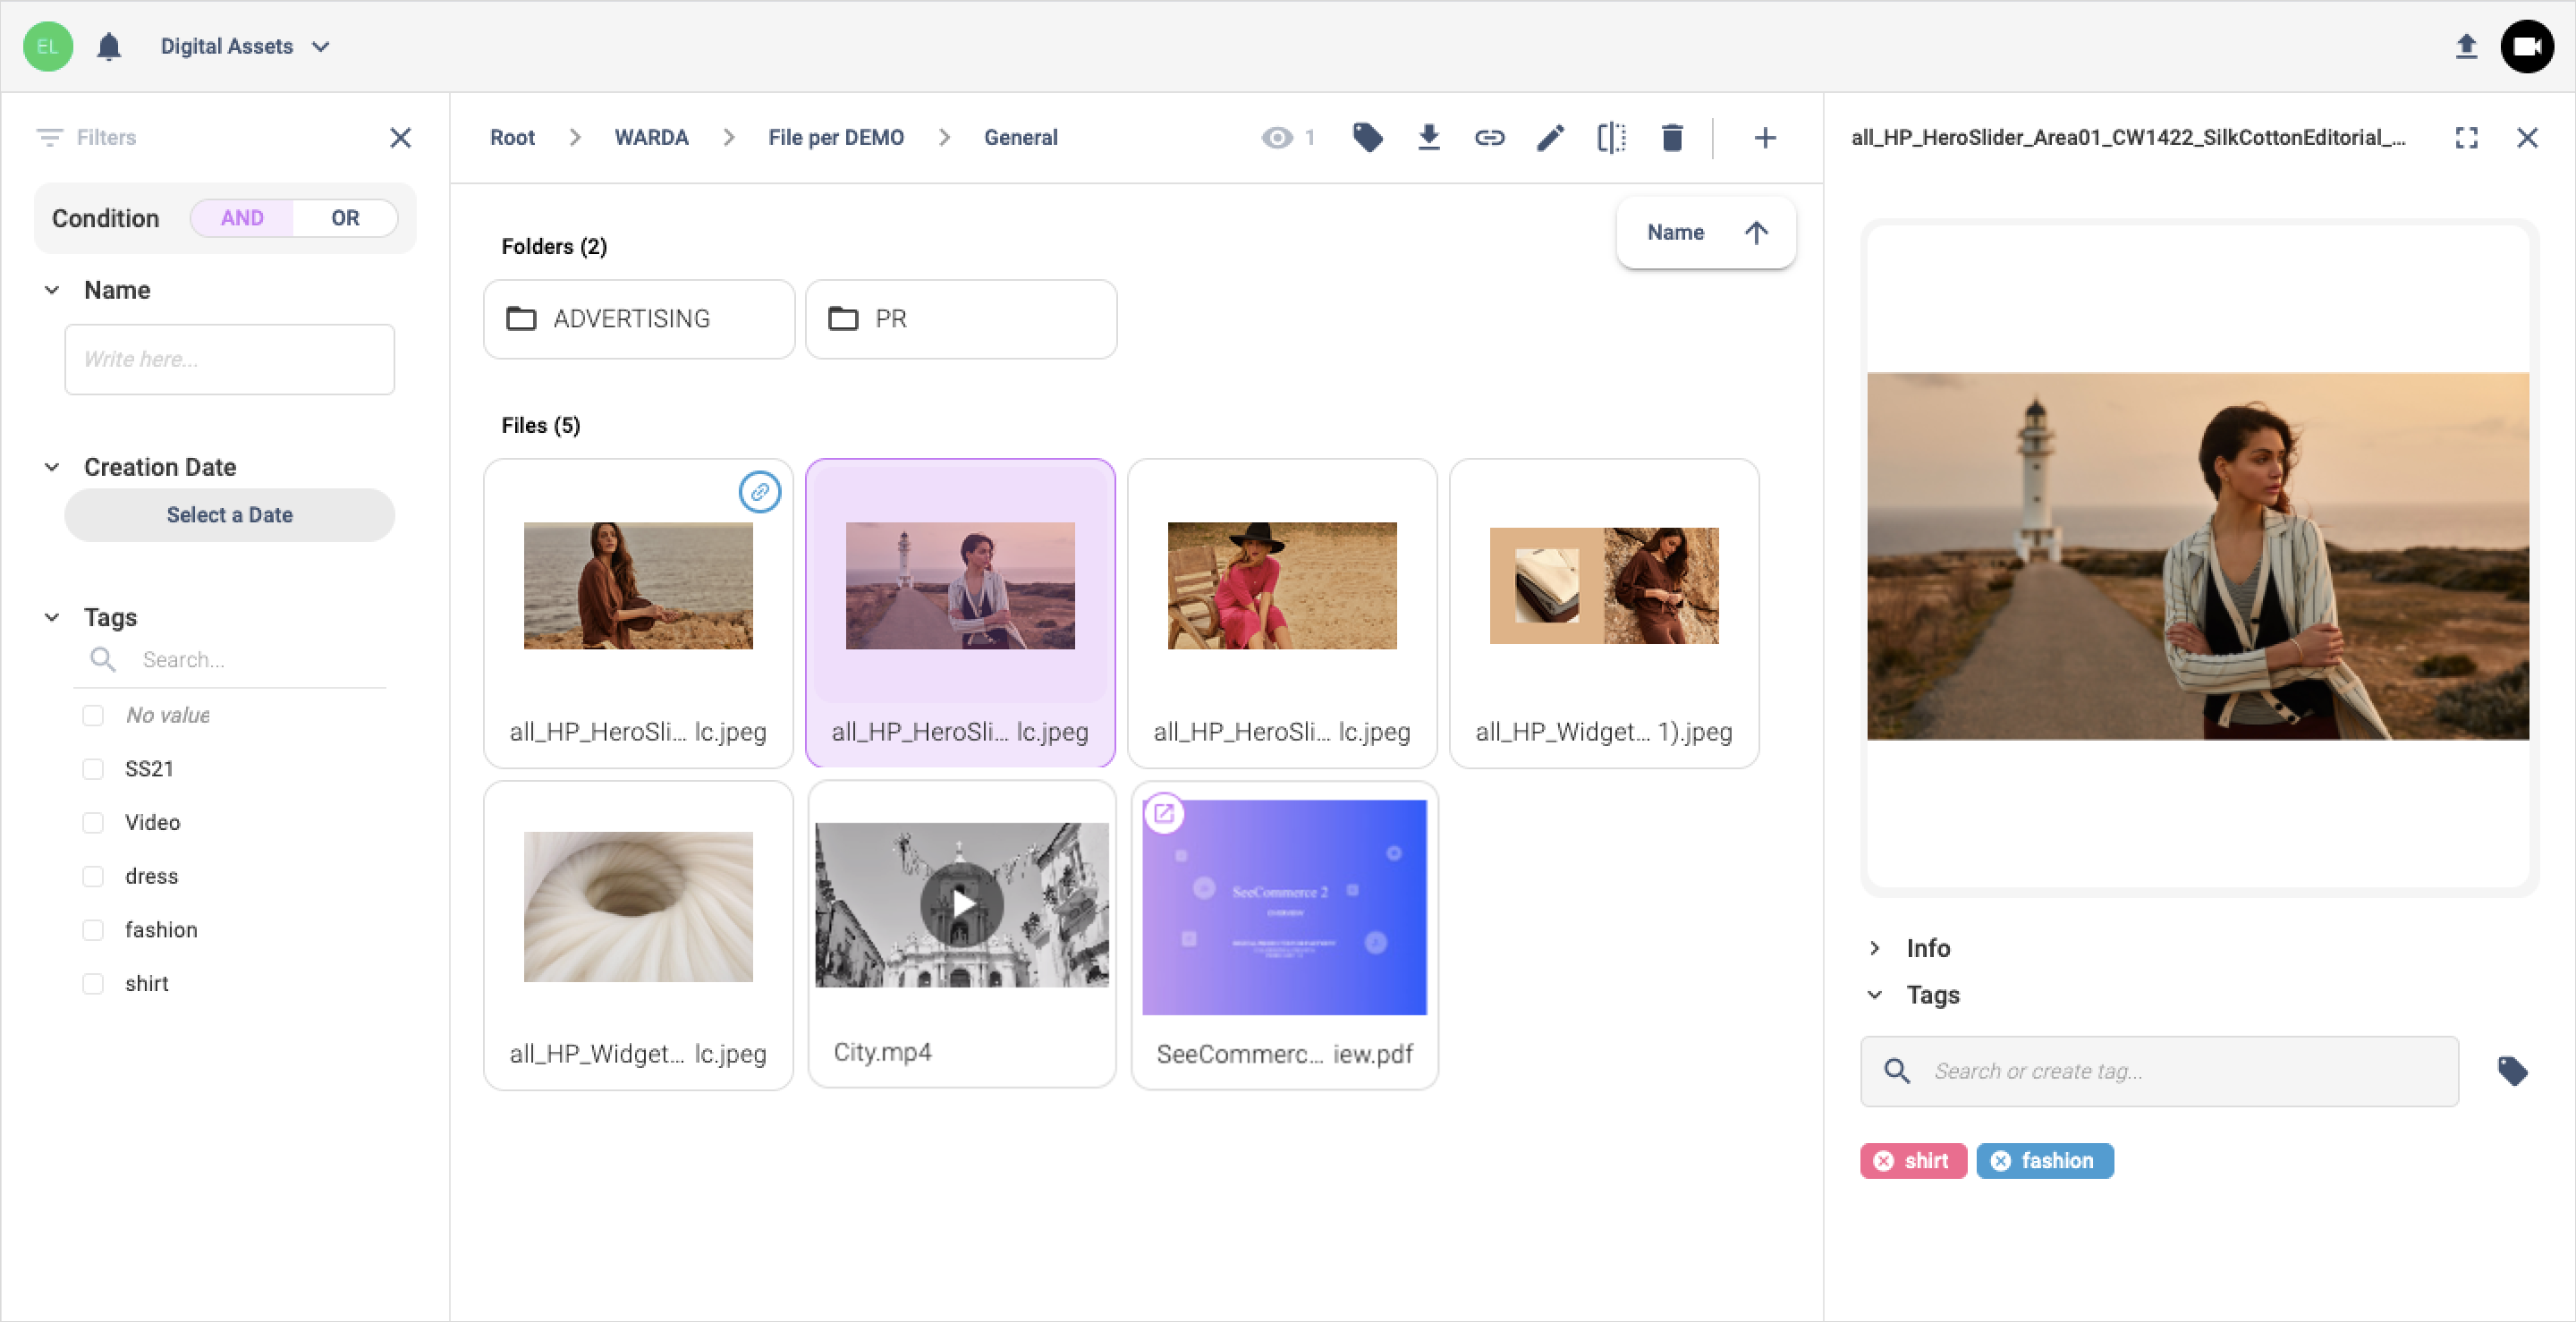Open the Digital Assets dropdown in the header
This screenshot has height=1322, width=2576.
coord(245,46)
